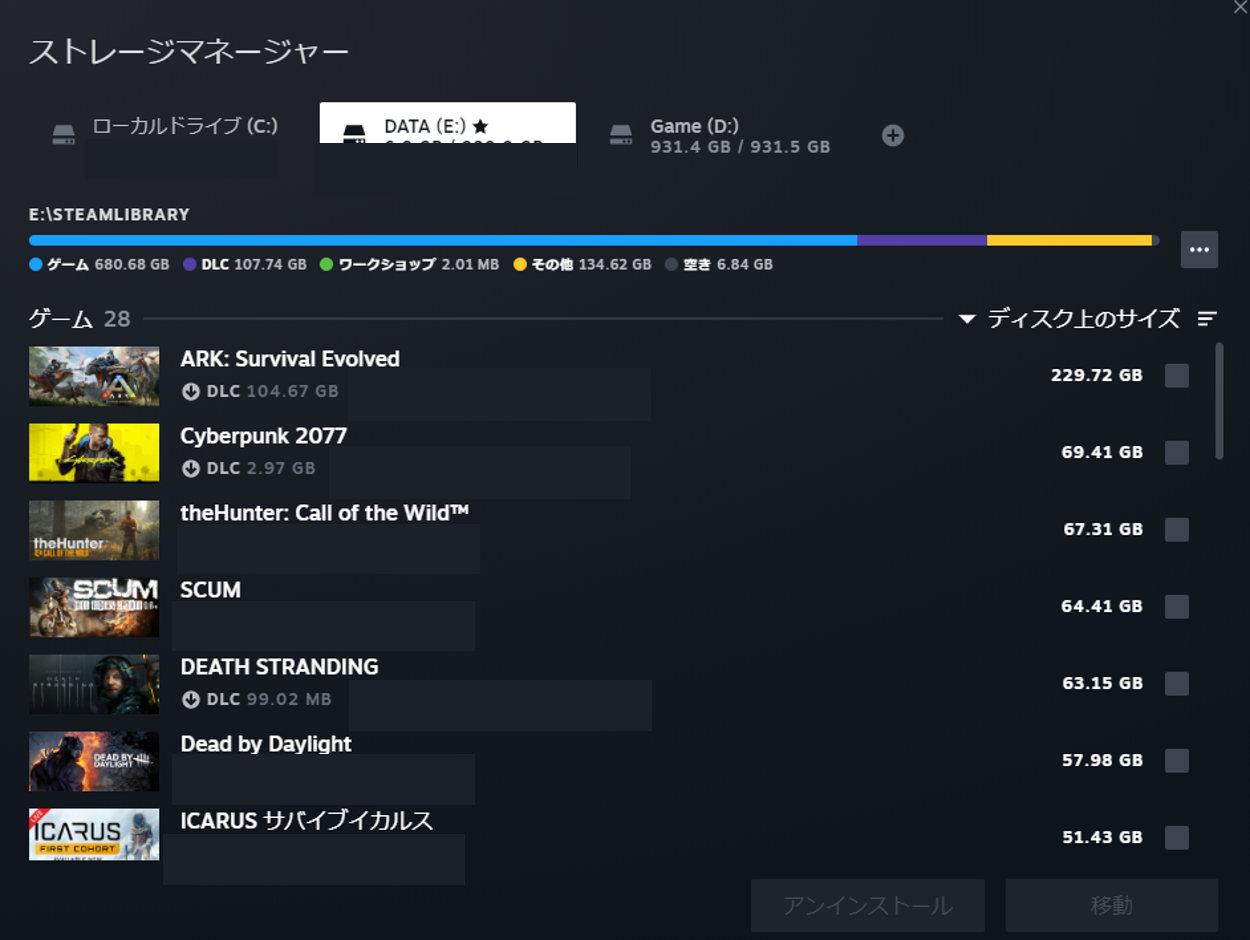Click the DLC 2.97 GB label
Image resolution: width=1250 pixels, height=940 pixels.
[x=261, y=468]
